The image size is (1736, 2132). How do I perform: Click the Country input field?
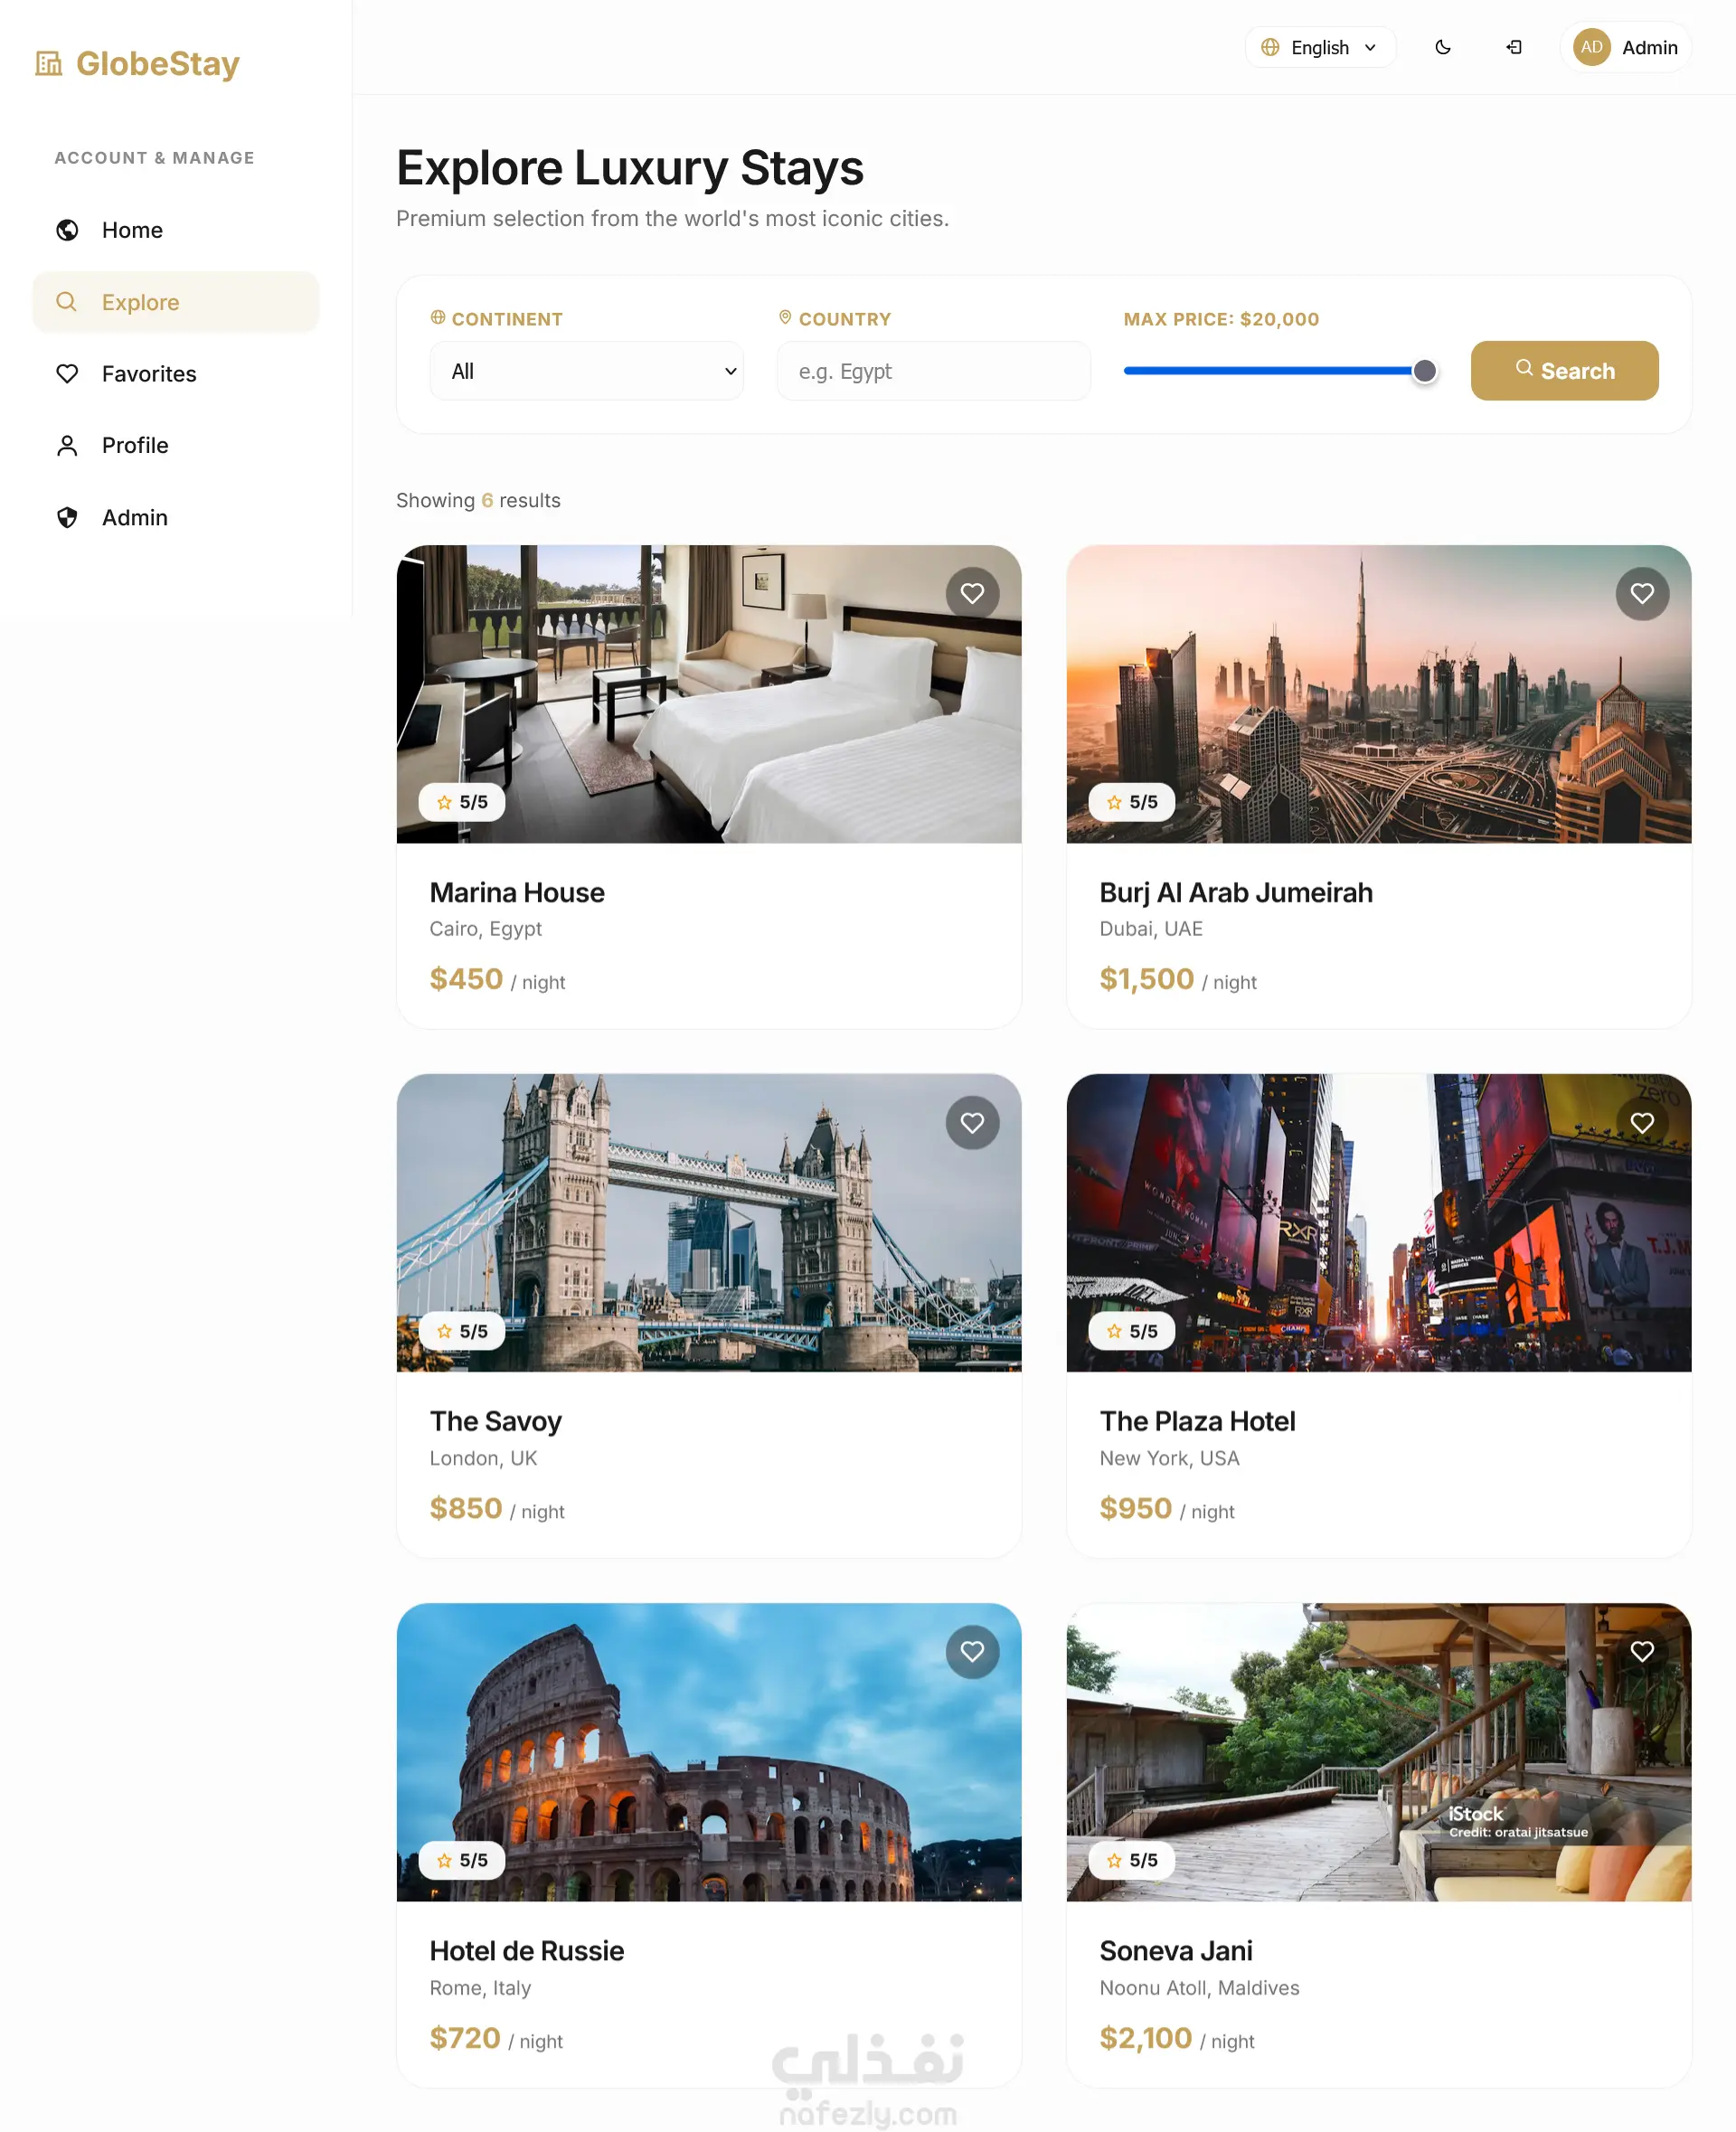pyautogui.click(x=934, y=371)
